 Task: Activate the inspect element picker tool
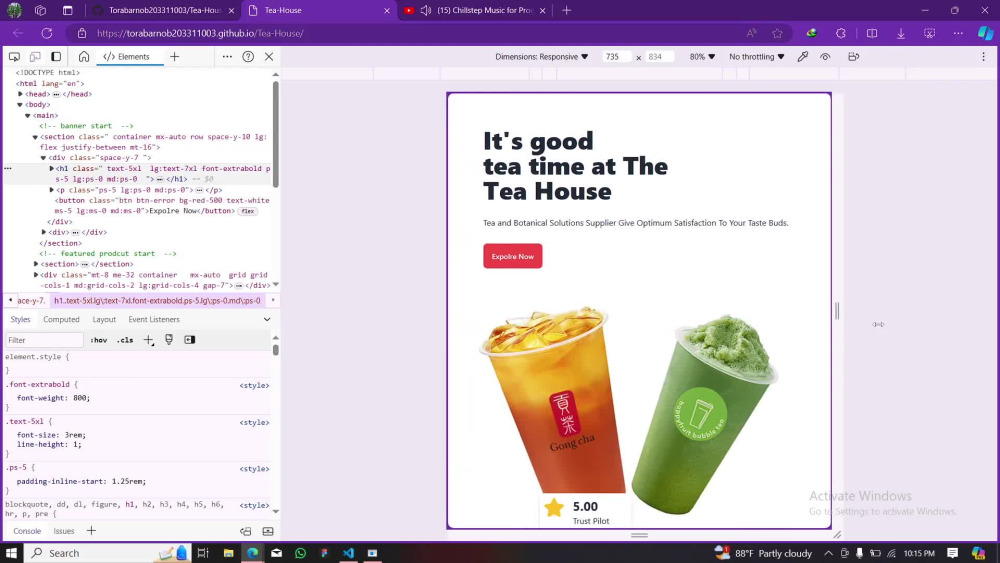pos(14,57)
